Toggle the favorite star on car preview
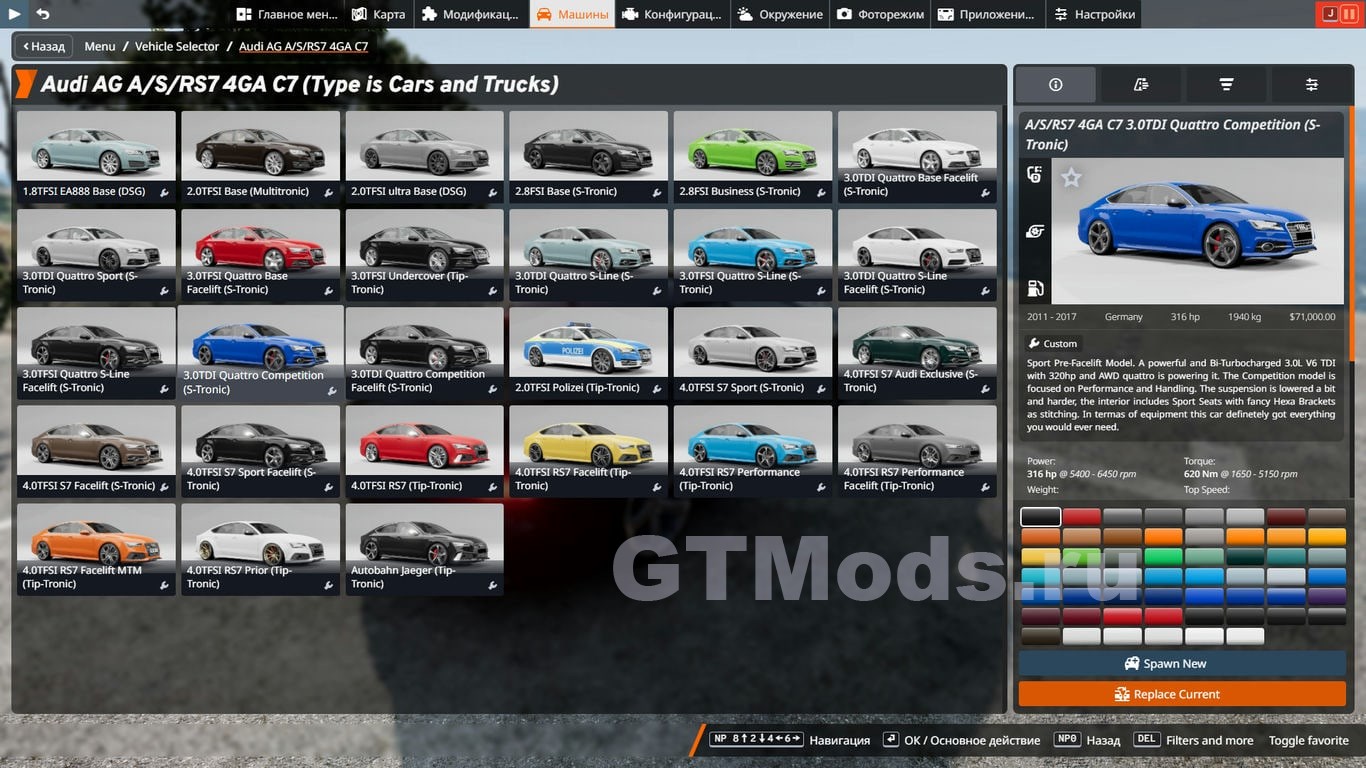This screenshot has width=1366, height=768. coord(1071,178)
